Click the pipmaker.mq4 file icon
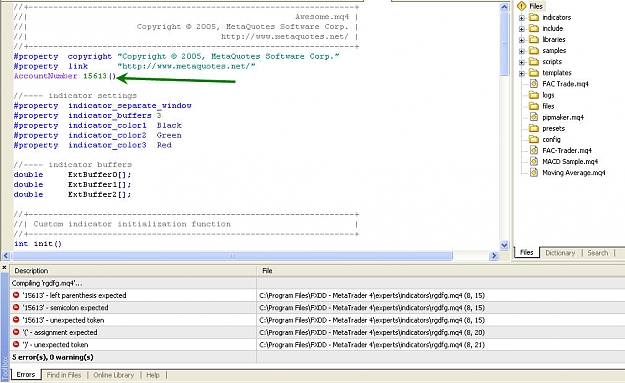The width and height of the screenshot is (625, 383). coord(534,117)
